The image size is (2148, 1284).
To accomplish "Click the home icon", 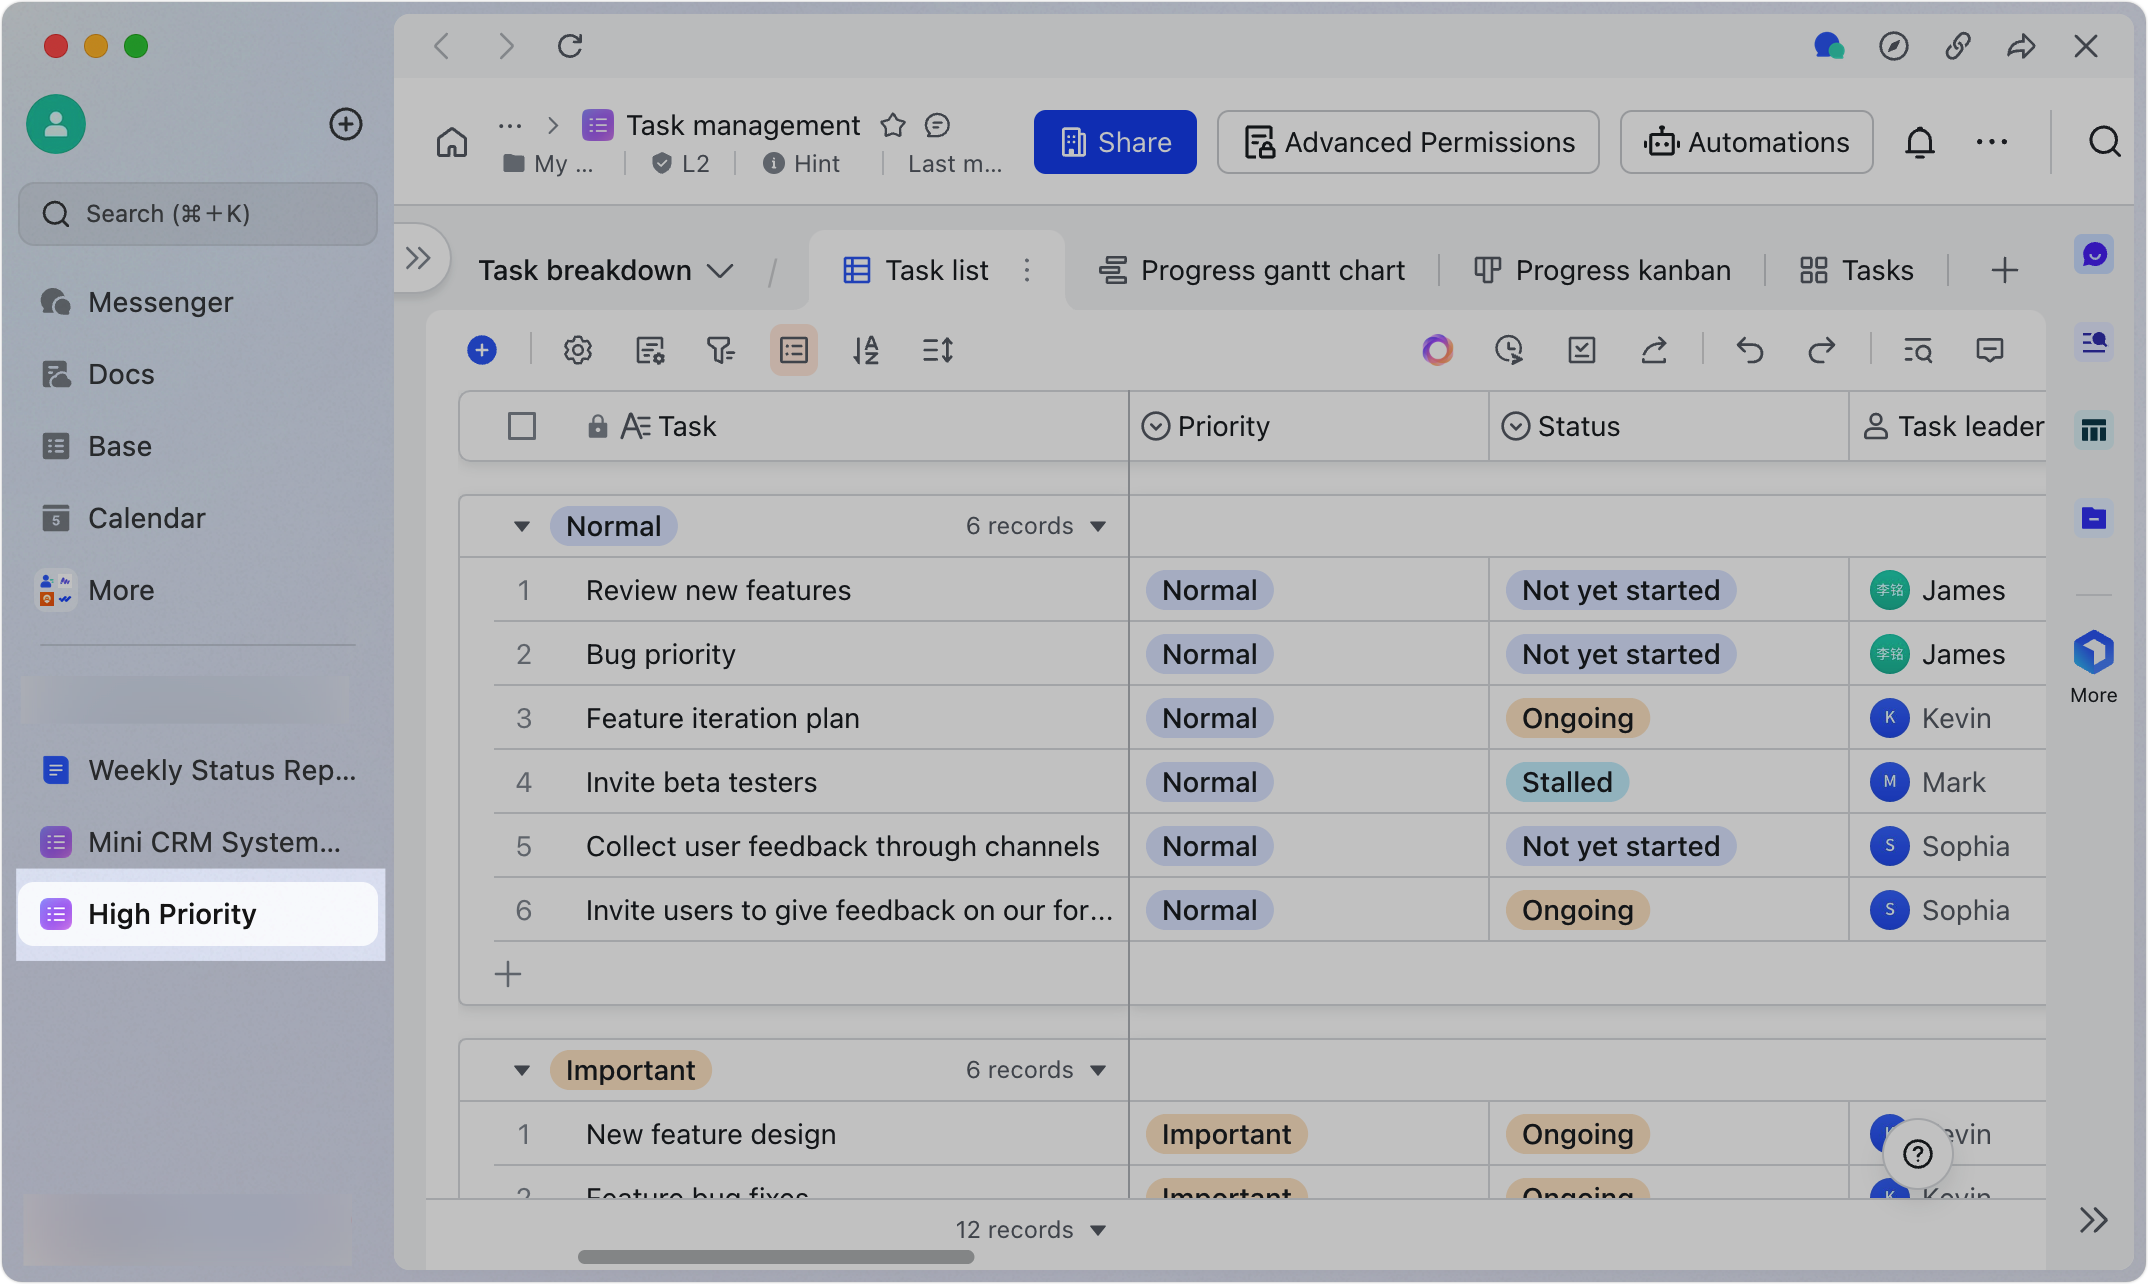I will click(x=452, y=142).
